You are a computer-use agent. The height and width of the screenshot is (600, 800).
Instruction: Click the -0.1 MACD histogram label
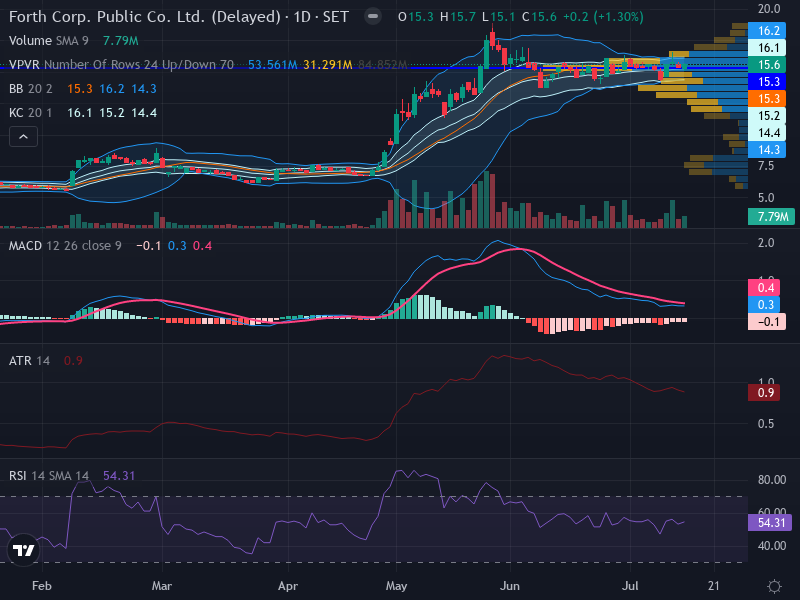point(766,322)
